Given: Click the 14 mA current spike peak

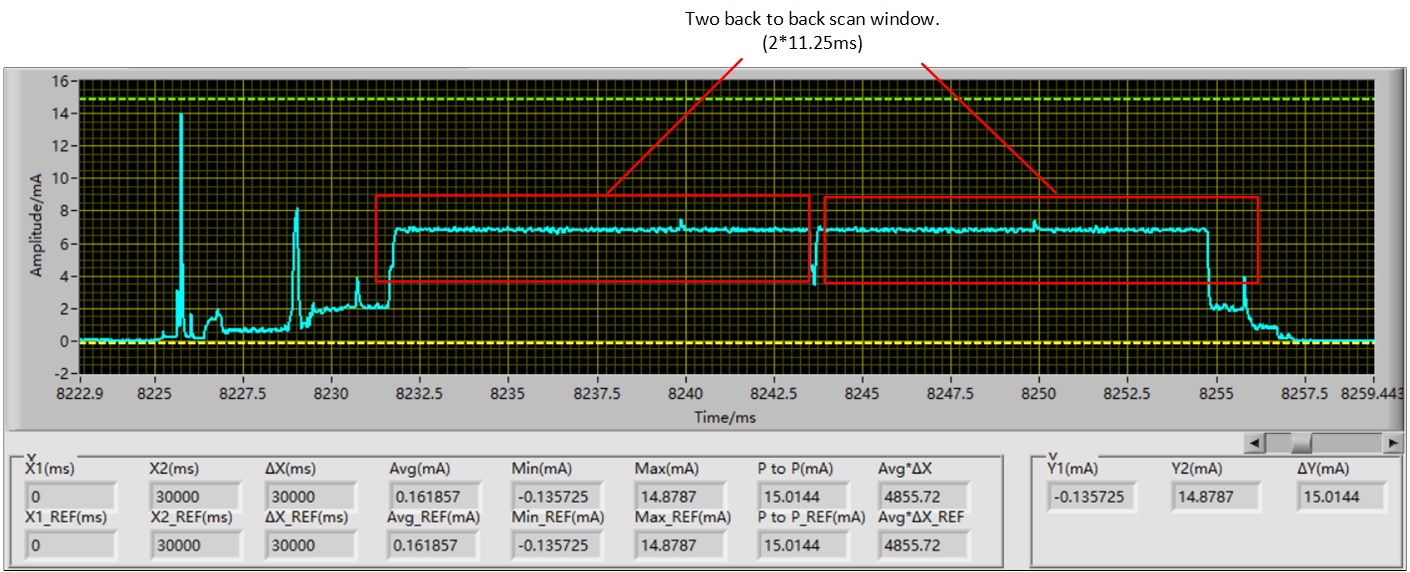Looking at the screenshot, I should (181, 115).
